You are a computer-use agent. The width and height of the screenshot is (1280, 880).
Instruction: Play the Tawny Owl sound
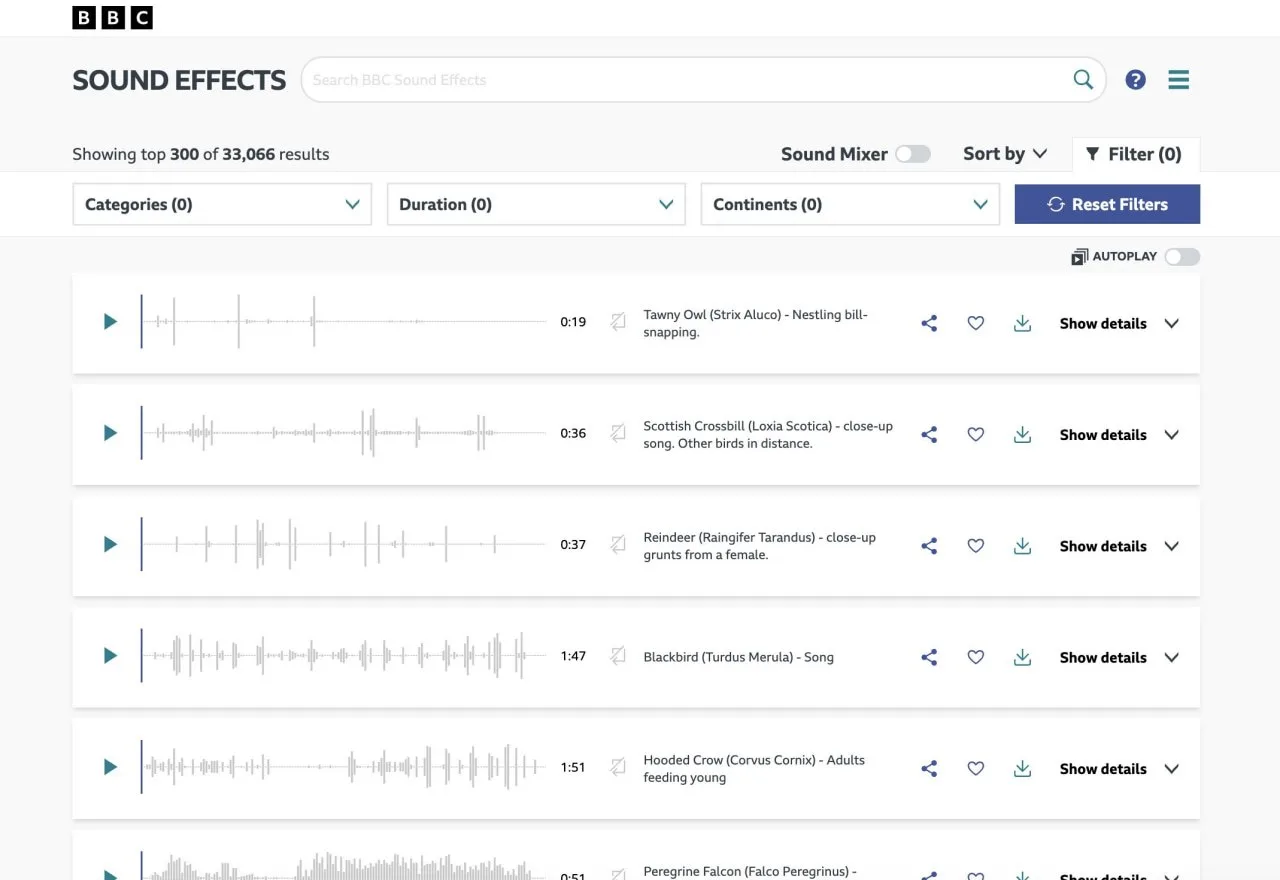click(x=110, y=322)
